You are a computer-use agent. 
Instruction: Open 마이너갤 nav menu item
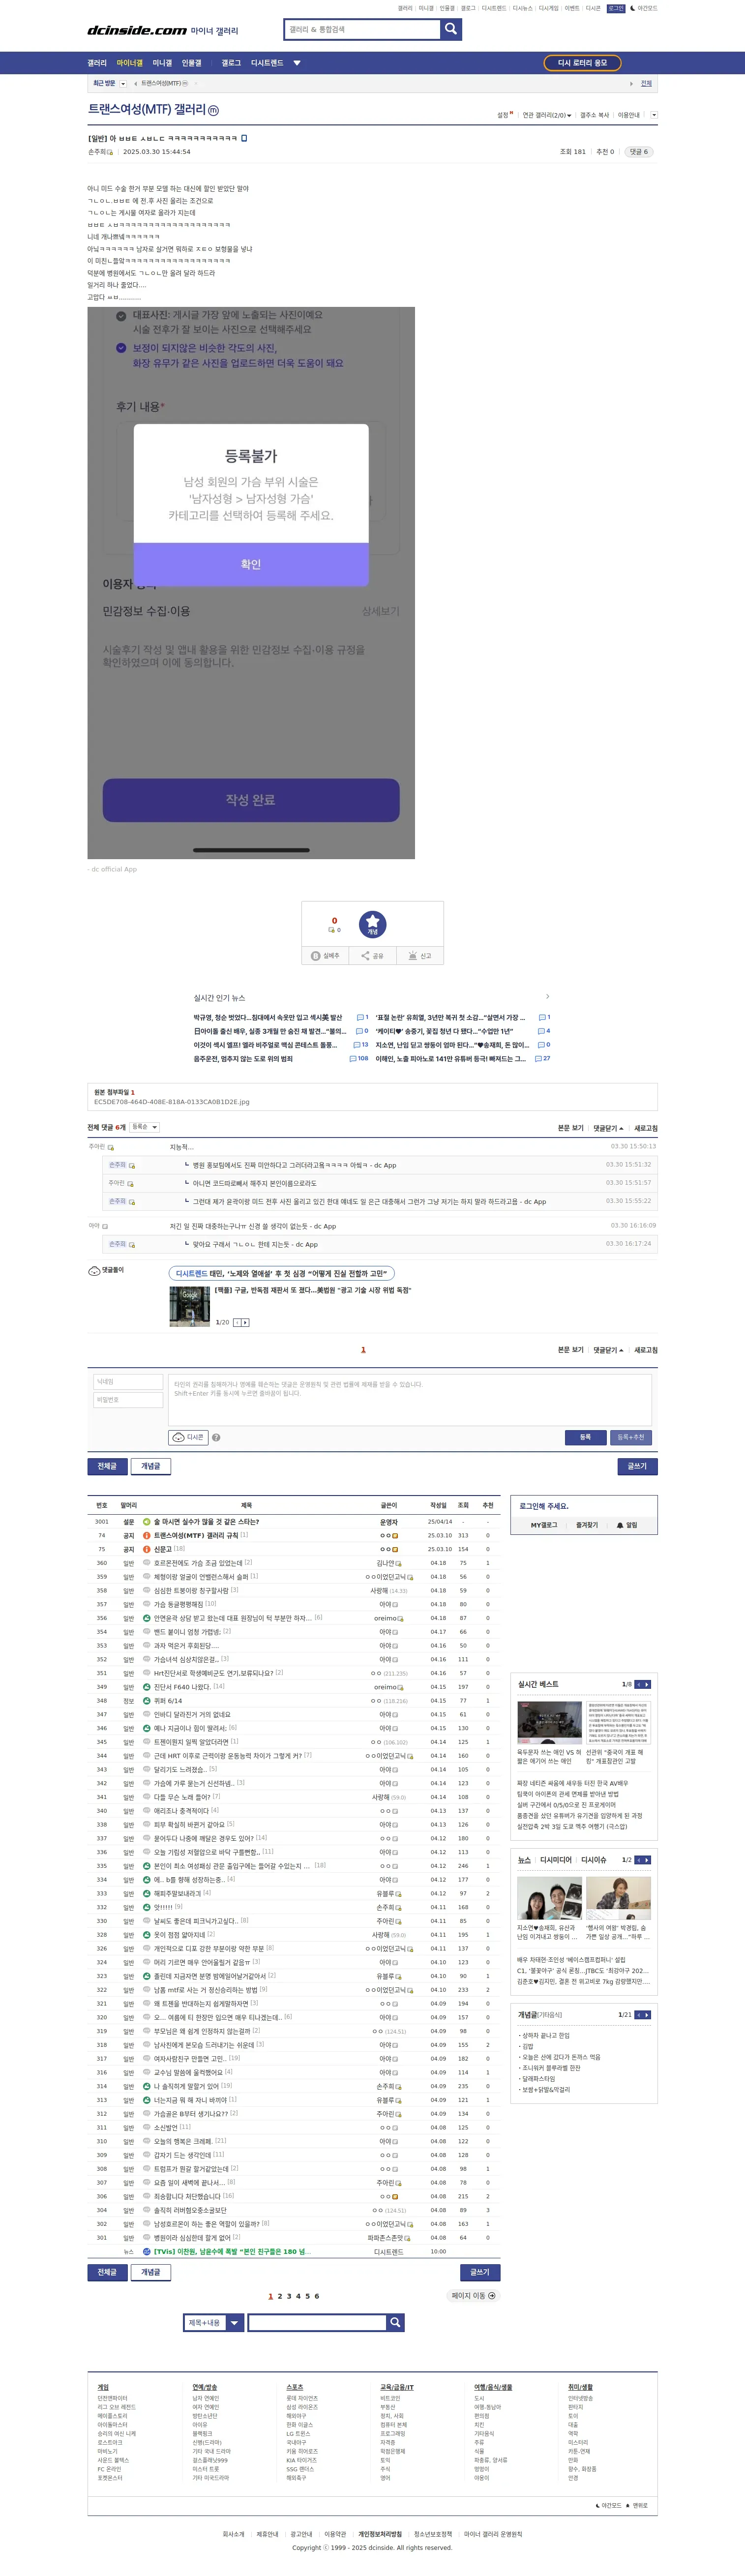tap(130, 63)
